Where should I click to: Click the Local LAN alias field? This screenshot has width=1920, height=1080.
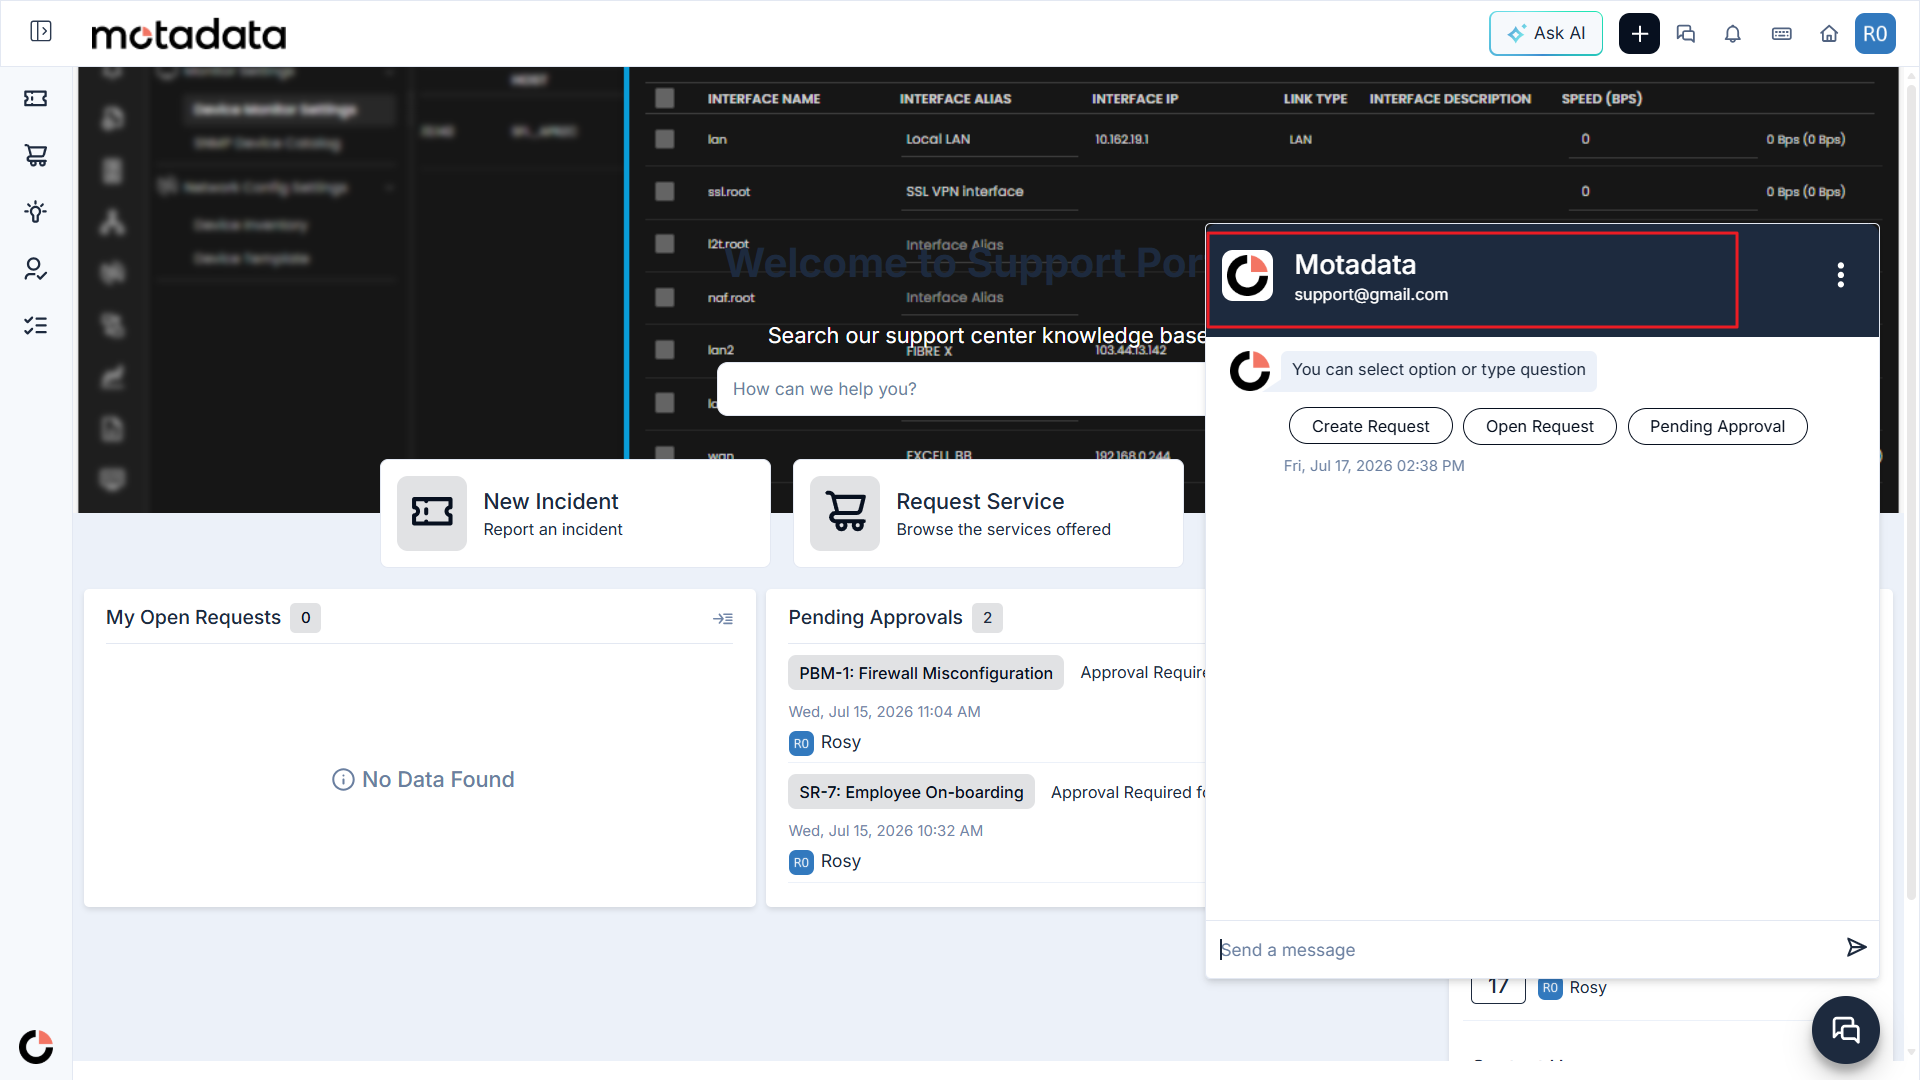click(x=989, y=140)
